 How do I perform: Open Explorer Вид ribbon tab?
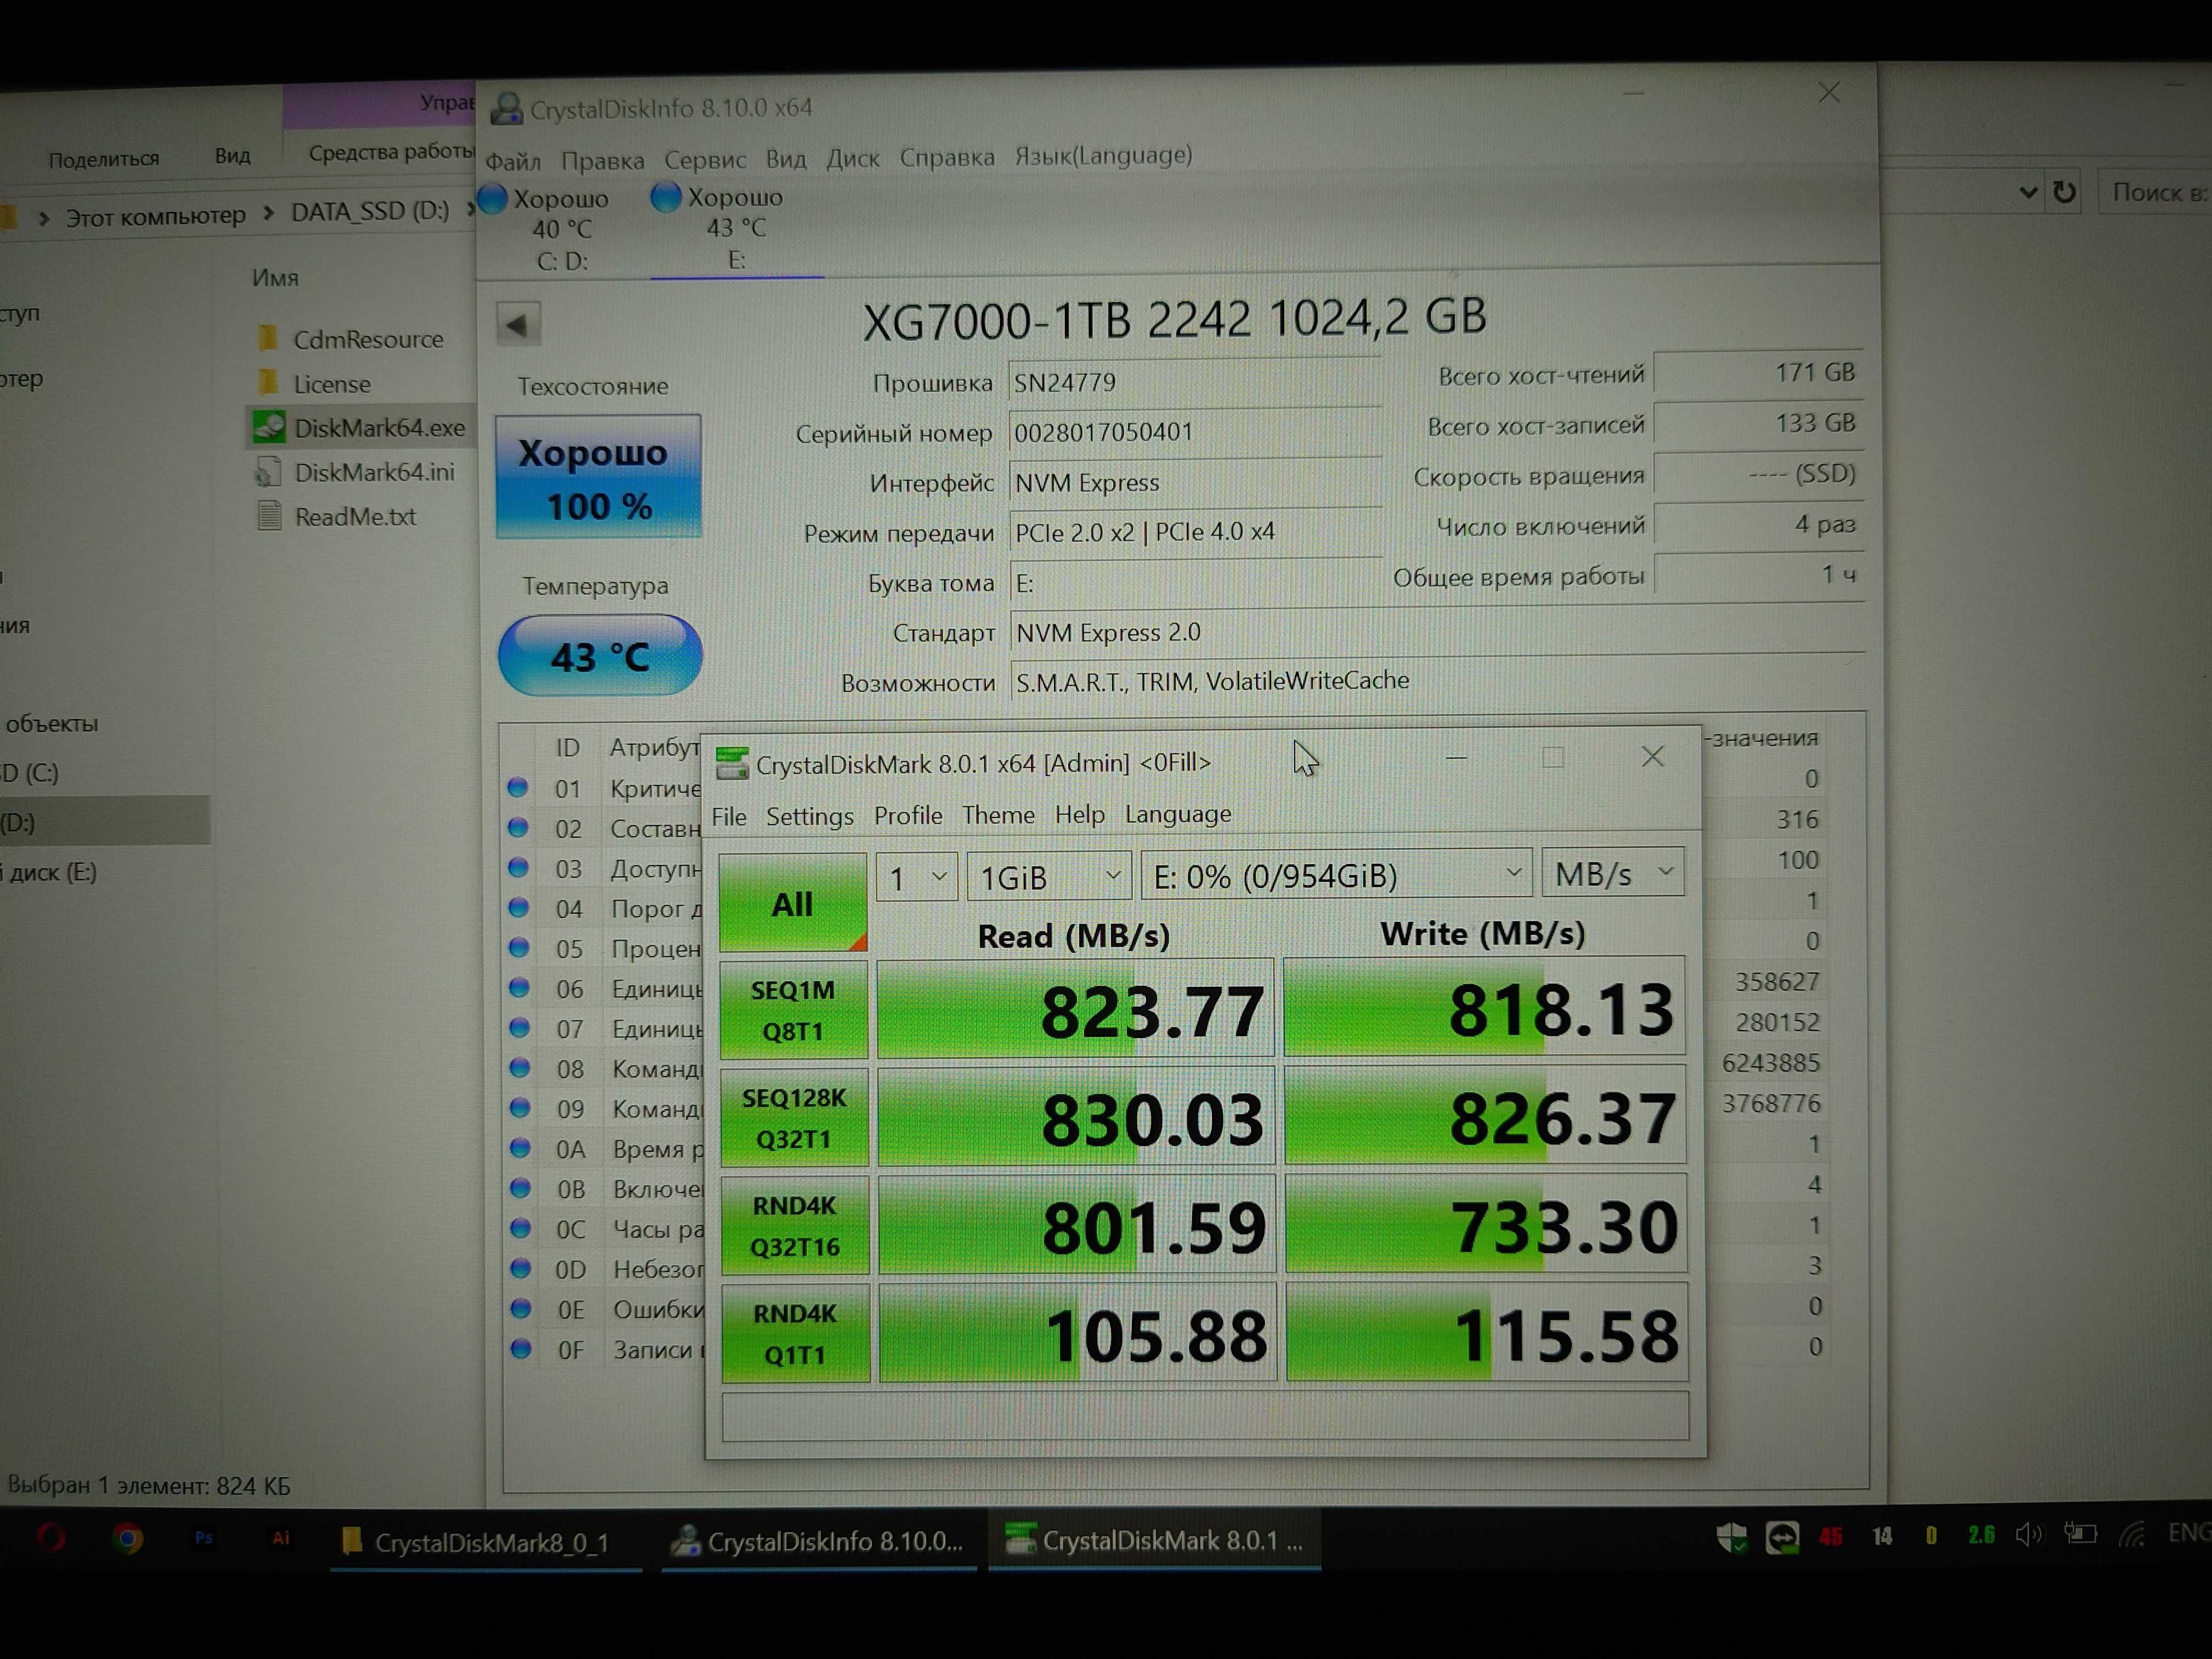point(232,155)
